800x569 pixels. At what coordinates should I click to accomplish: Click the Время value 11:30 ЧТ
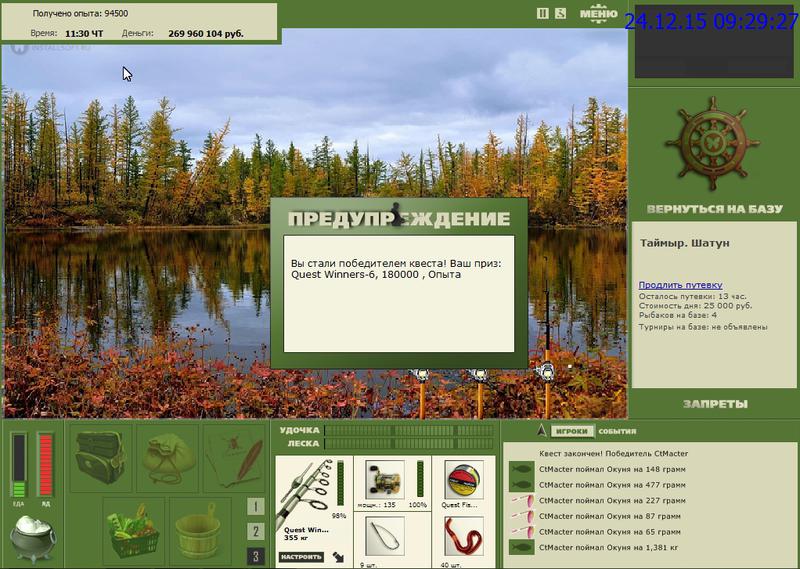84,34
